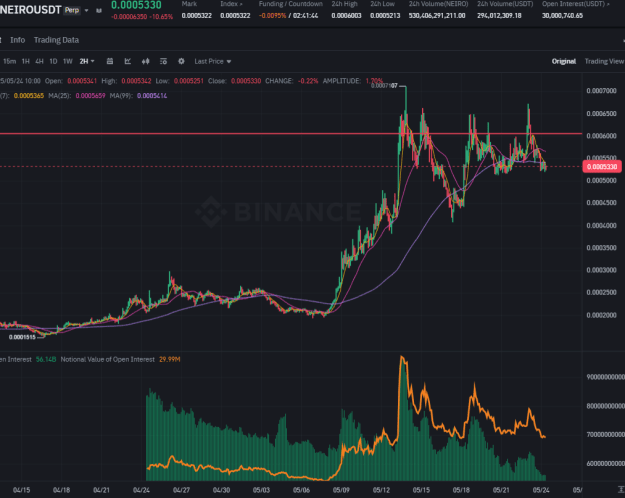Click the 0.0001515 low marker label
625x498 pixels.
[x=22, y=337]
